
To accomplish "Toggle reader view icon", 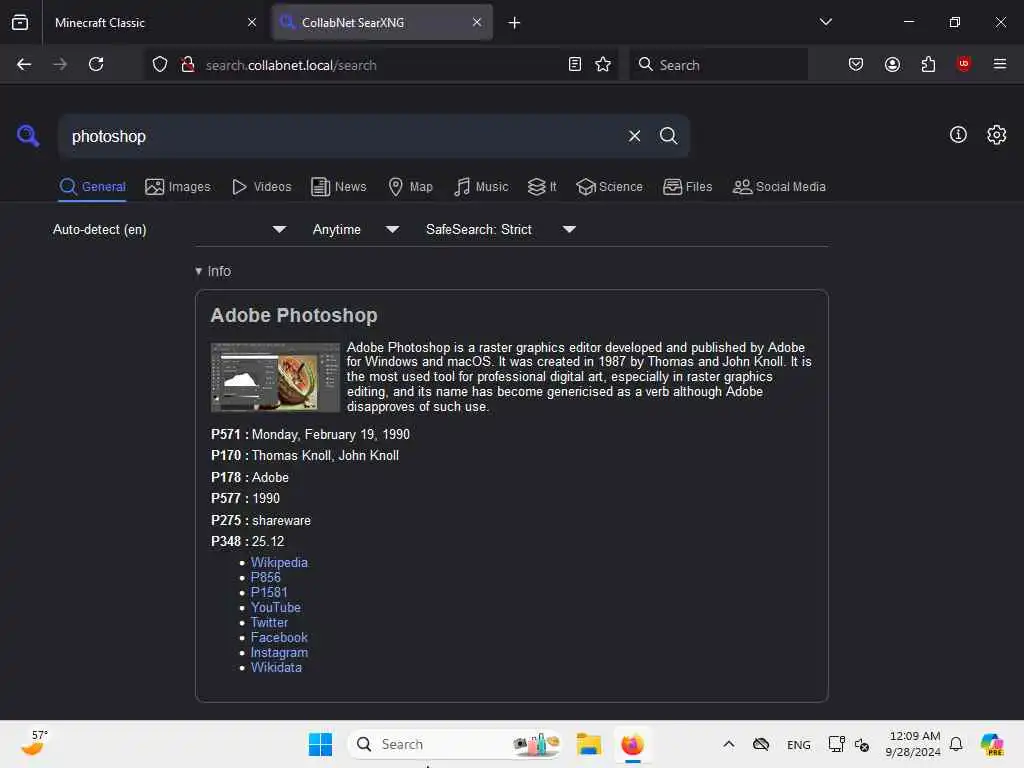I will 575,64.
